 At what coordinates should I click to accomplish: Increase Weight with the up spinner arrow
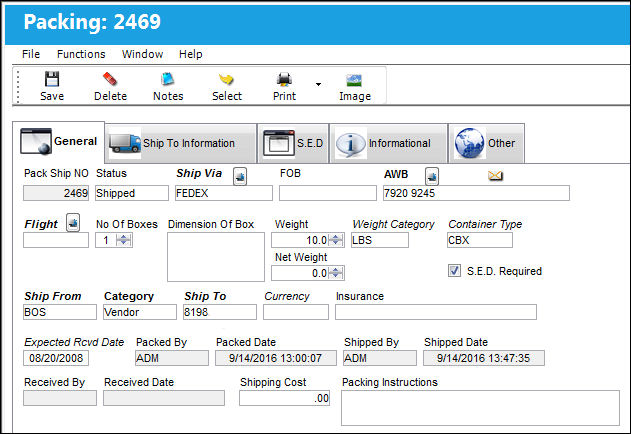point(336,237)
